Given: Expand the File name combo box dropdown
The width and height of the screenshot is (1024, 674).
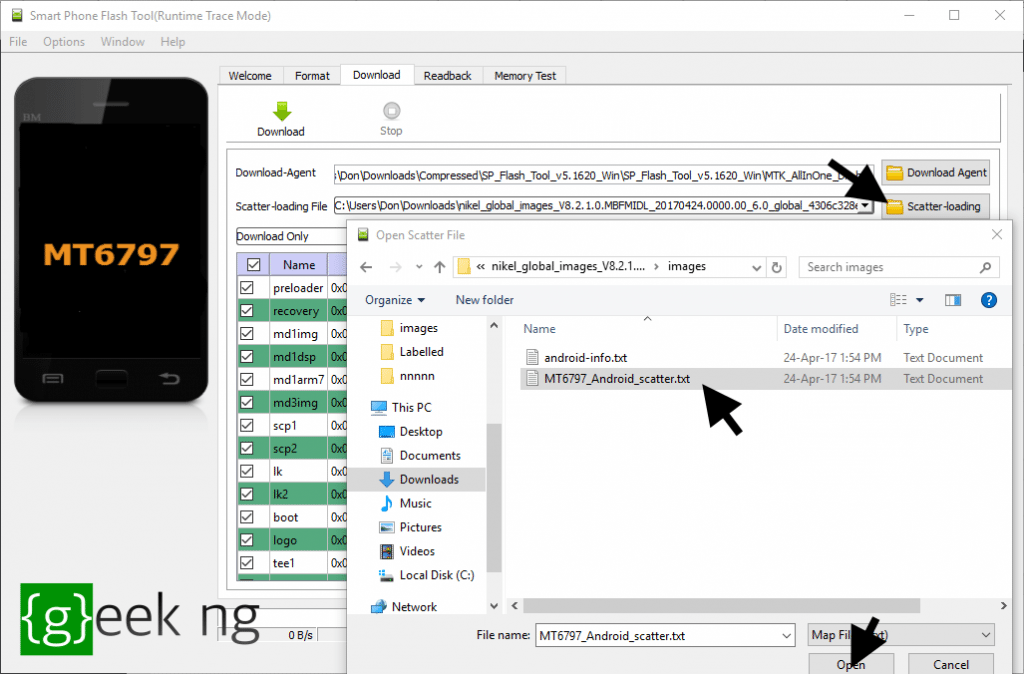Looking at the screenshot, I should click(x=786, y=635).
